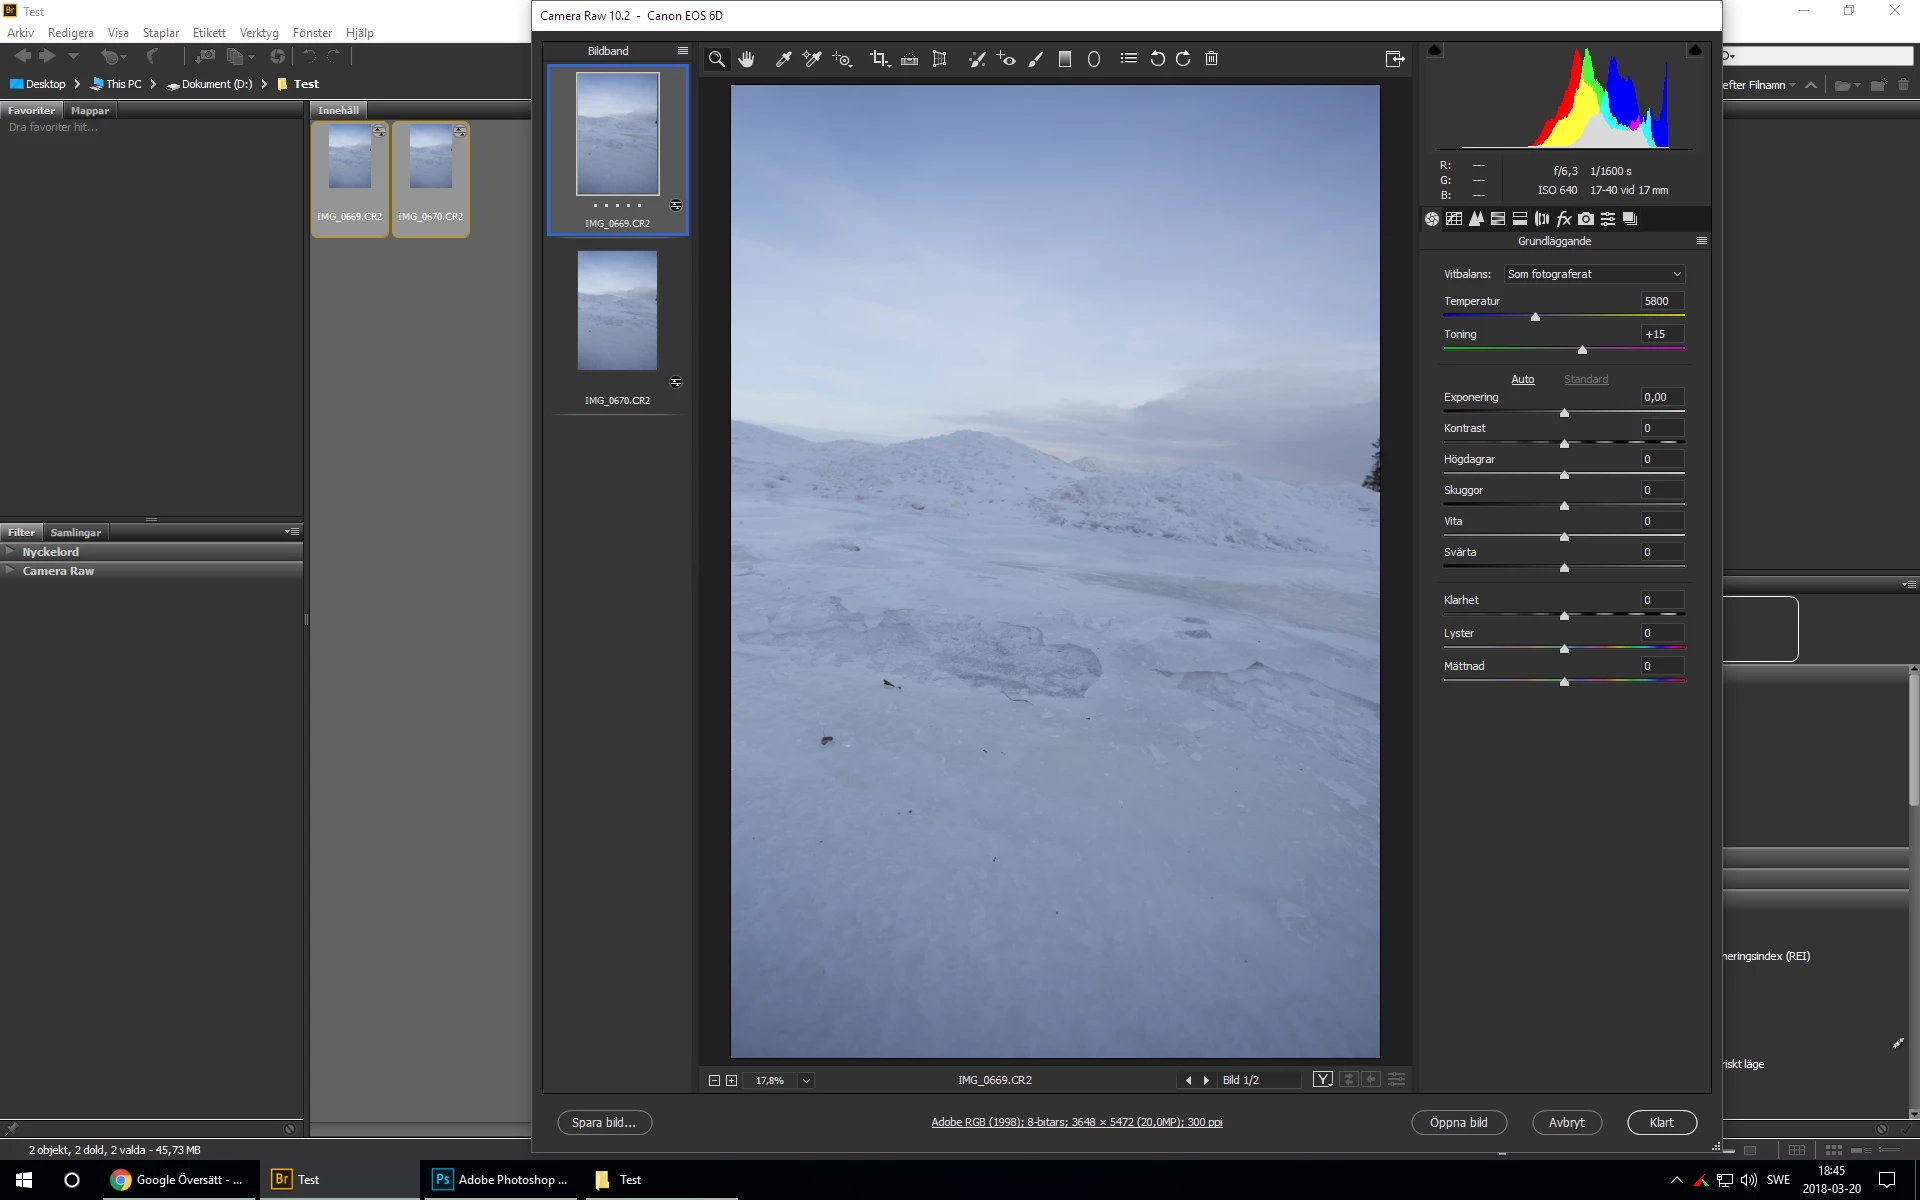This screenshot has height=1200, width=1920.
Task: Toggle highlight clipping warning in histogram
Action: coord(1694,50)
